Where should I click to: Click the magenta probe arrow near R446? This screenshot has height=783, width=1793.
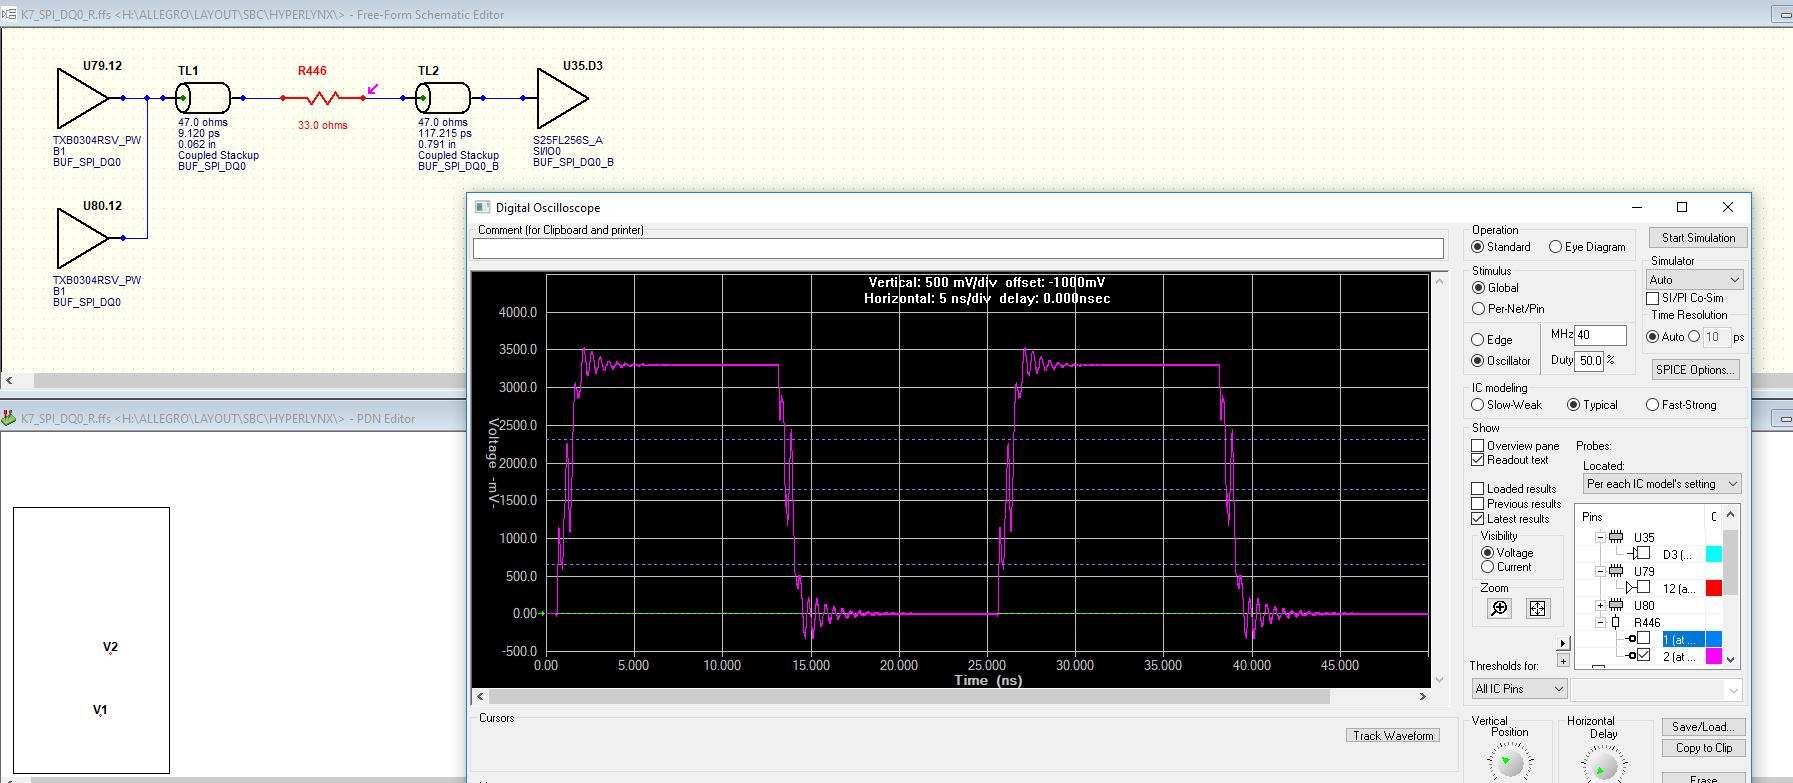[373, 89]
